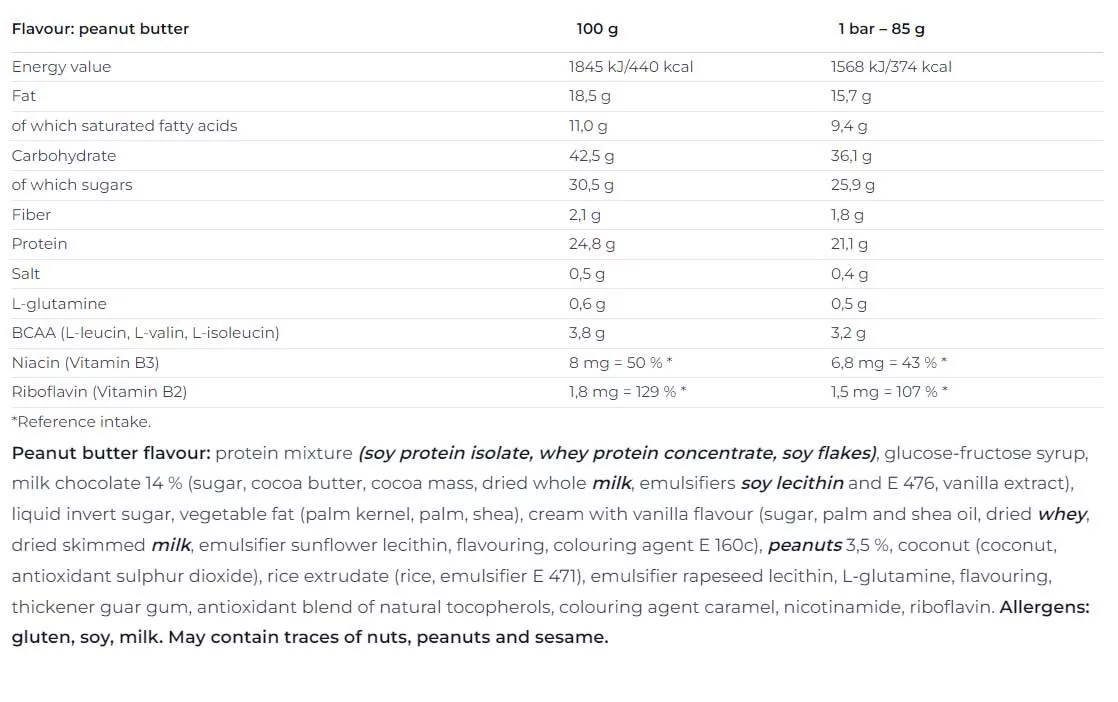
Task: Select the 'Salt' row label
Action: [x=26, y=274]
